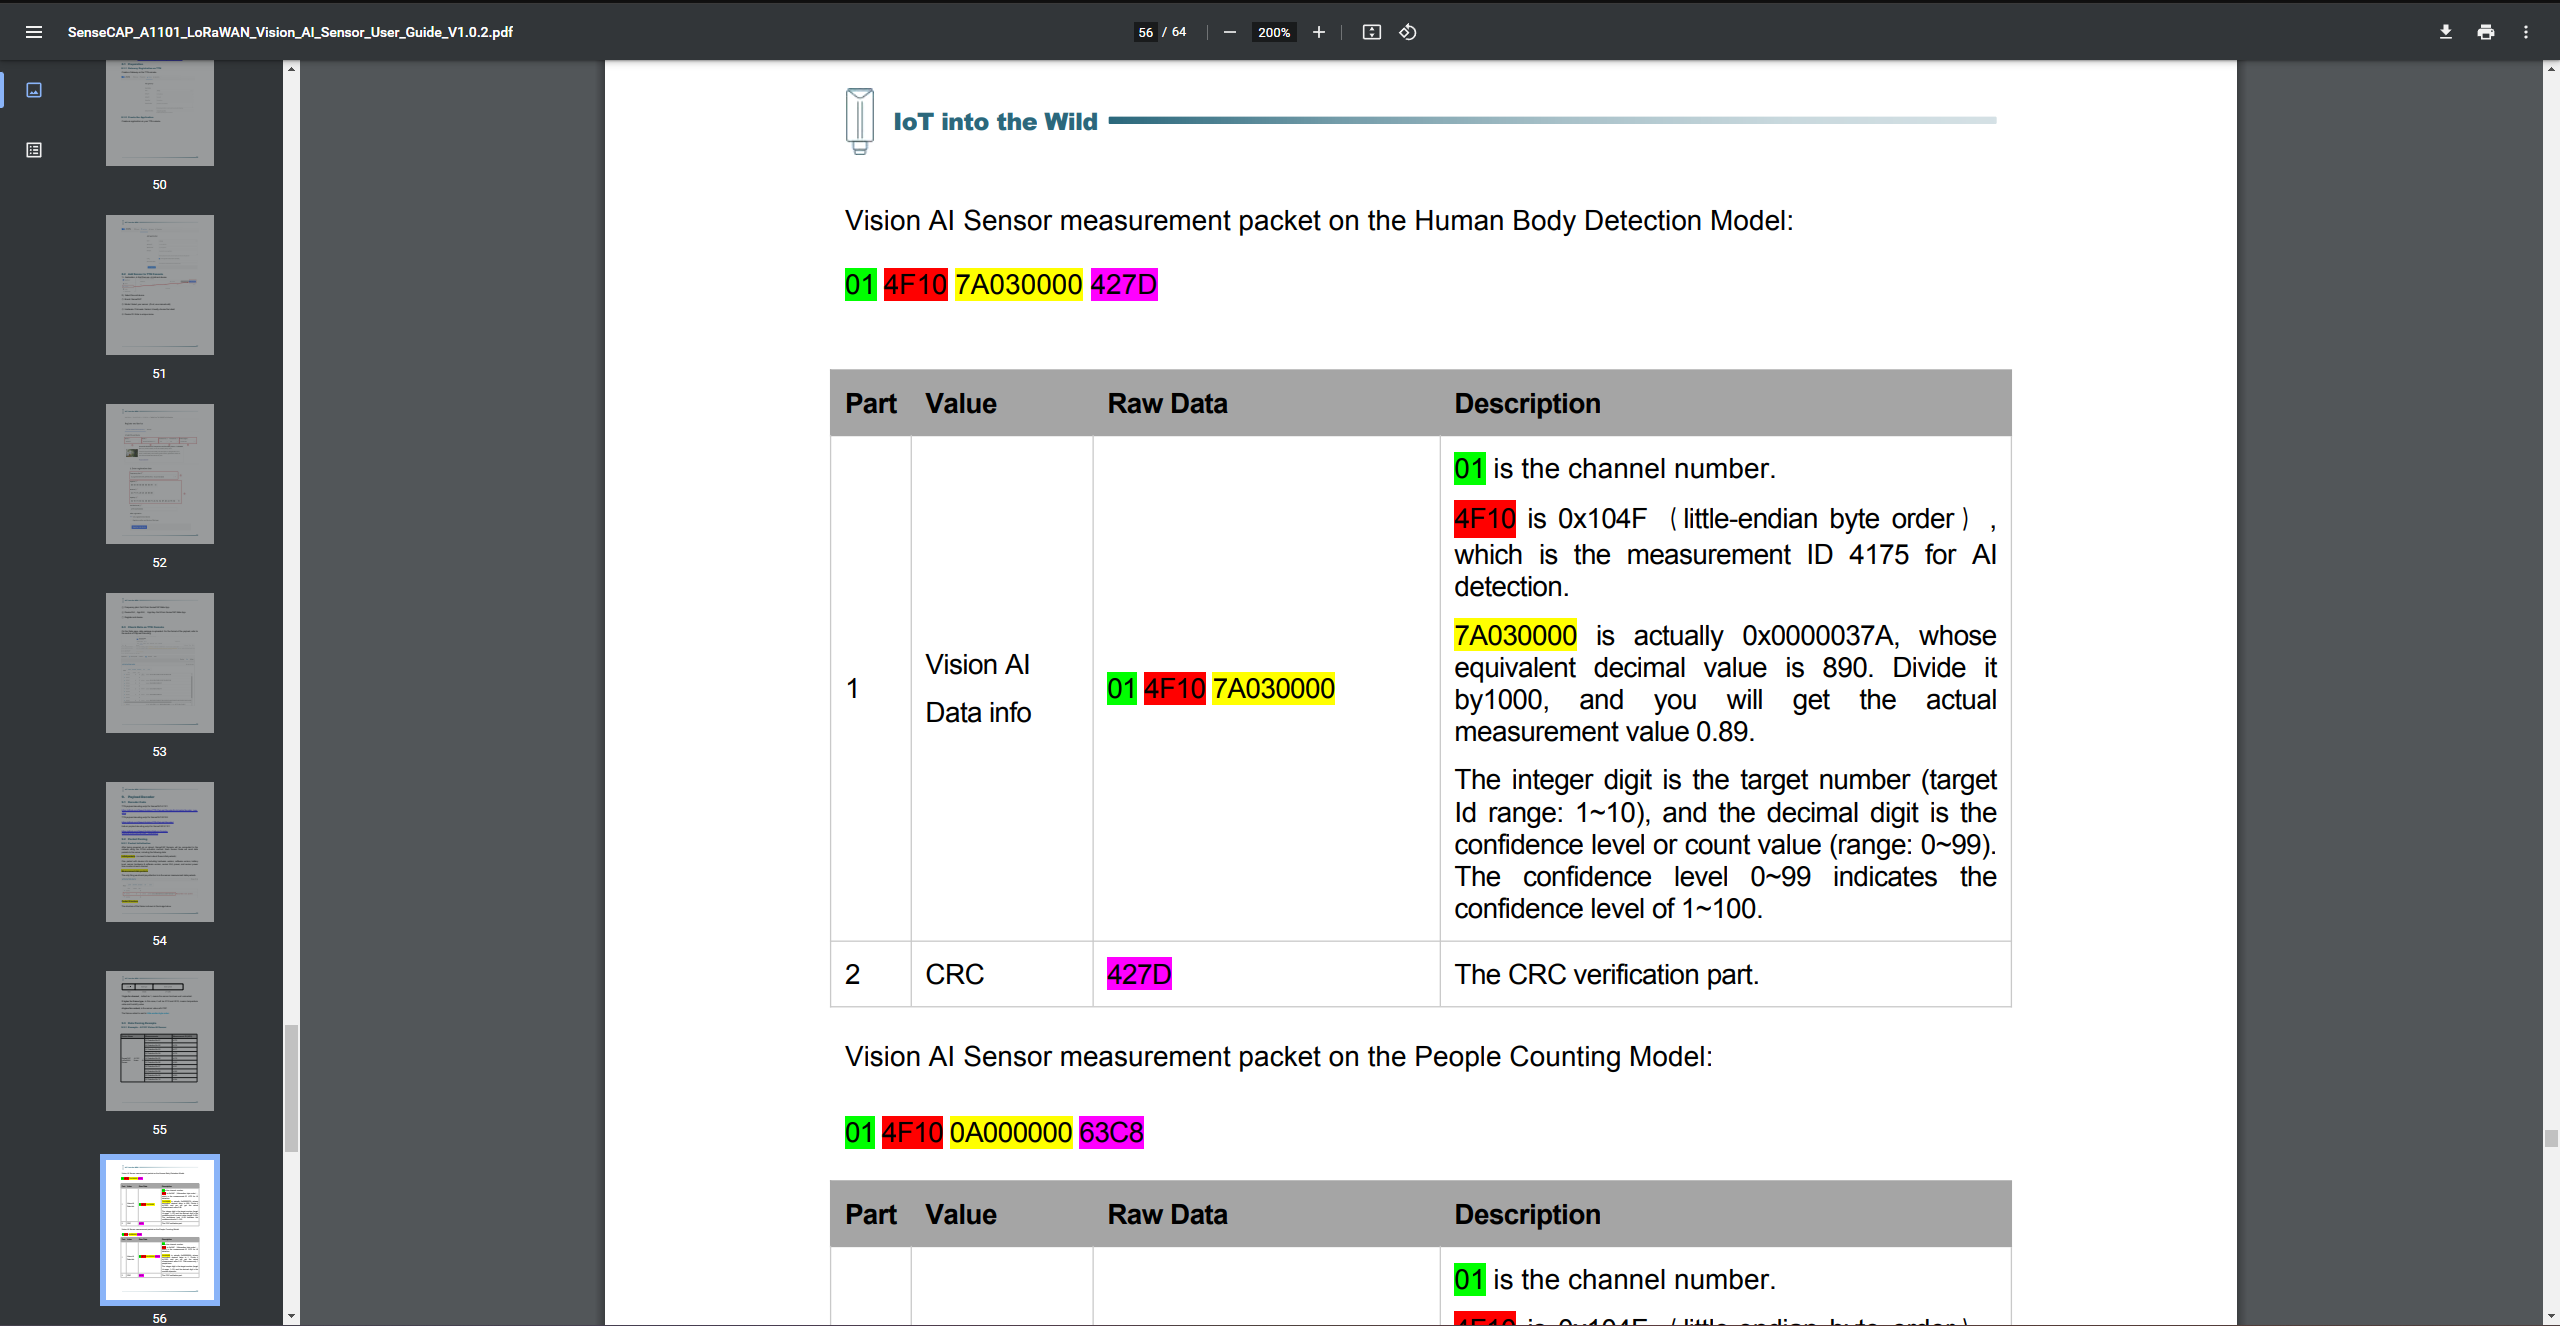Zoom into the document
This screenshot has width=2560, height=1326.
click(1318, 31)
